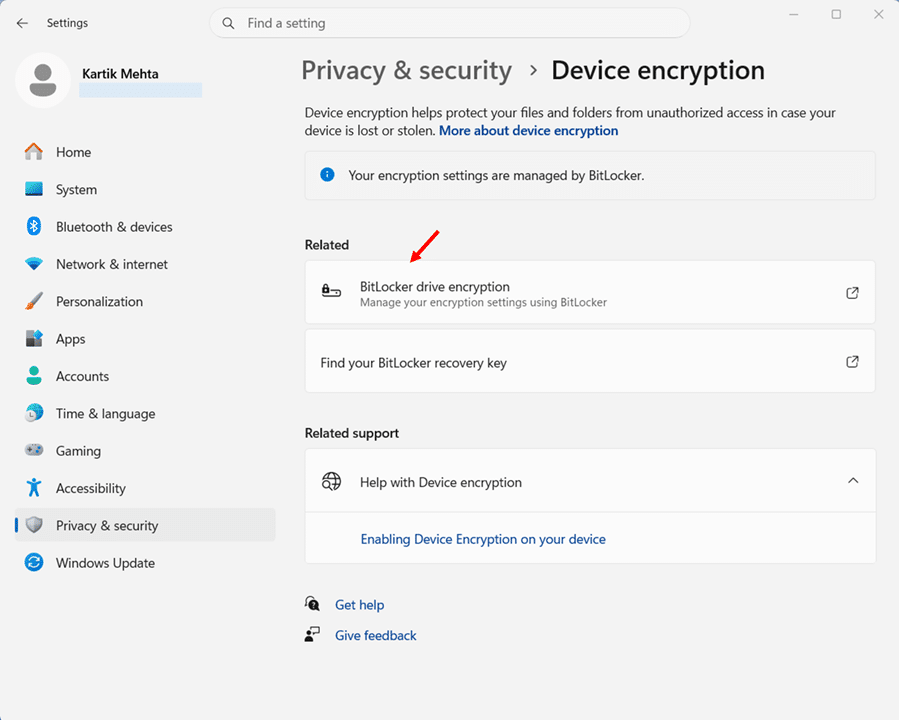This screenshot has height=720, width=899.
Task: Open the Home settings page
Action: coord(73,152)
